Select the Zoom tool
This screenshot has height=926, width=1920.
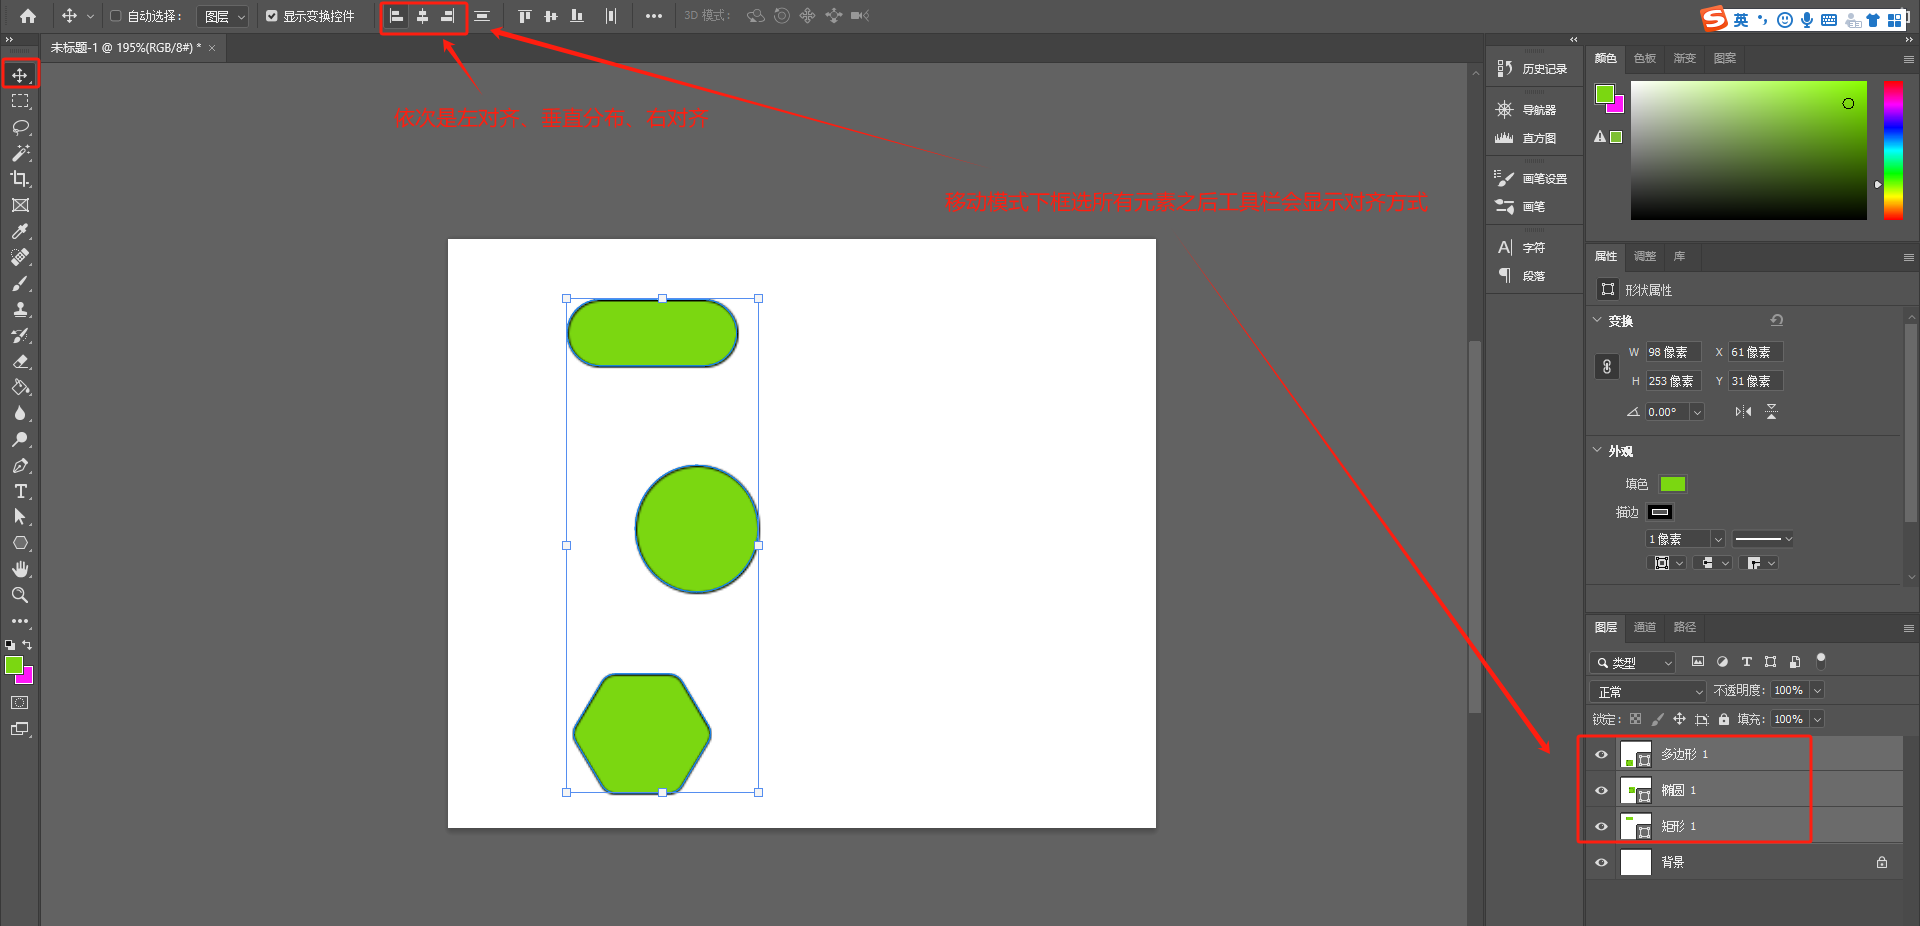tap(19, 595)
